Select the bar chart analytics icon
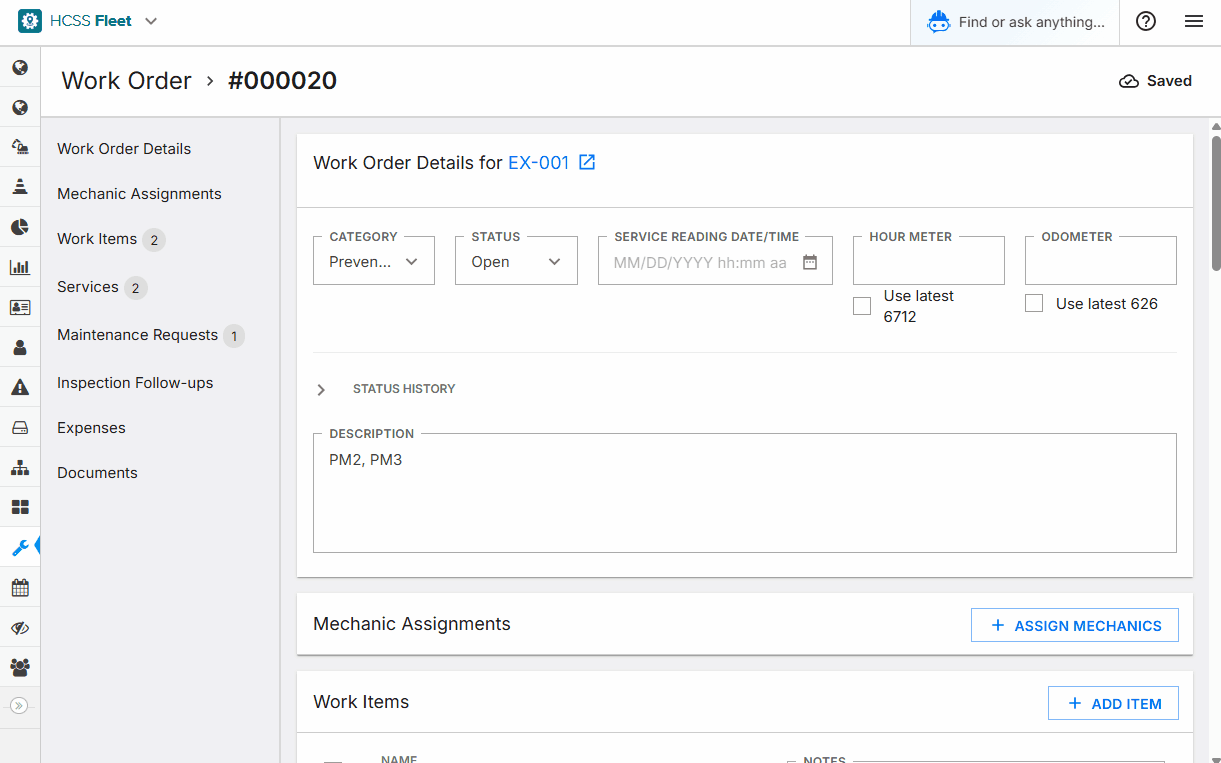 click(20, 267)
